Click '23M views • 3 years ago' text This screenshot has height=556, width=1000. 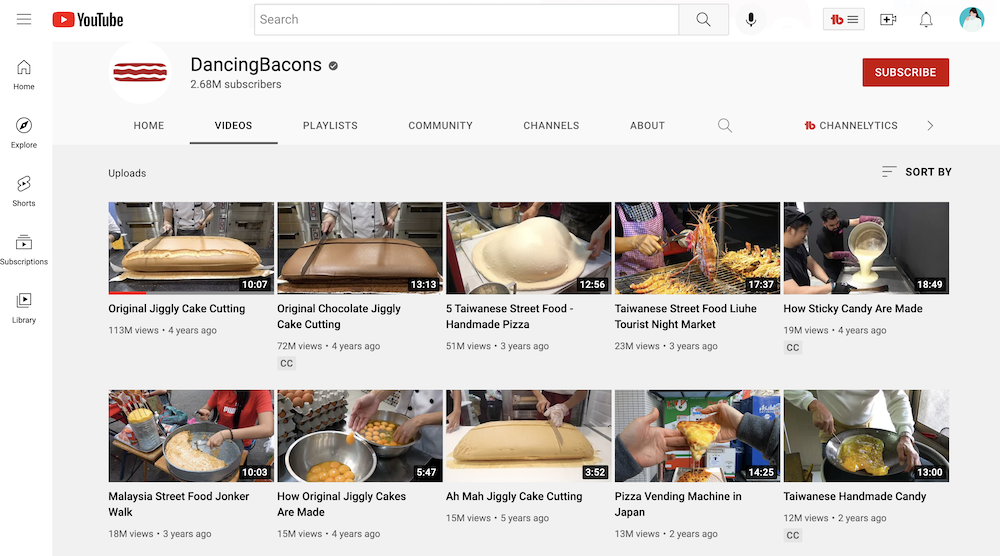[x=666, y=346]
